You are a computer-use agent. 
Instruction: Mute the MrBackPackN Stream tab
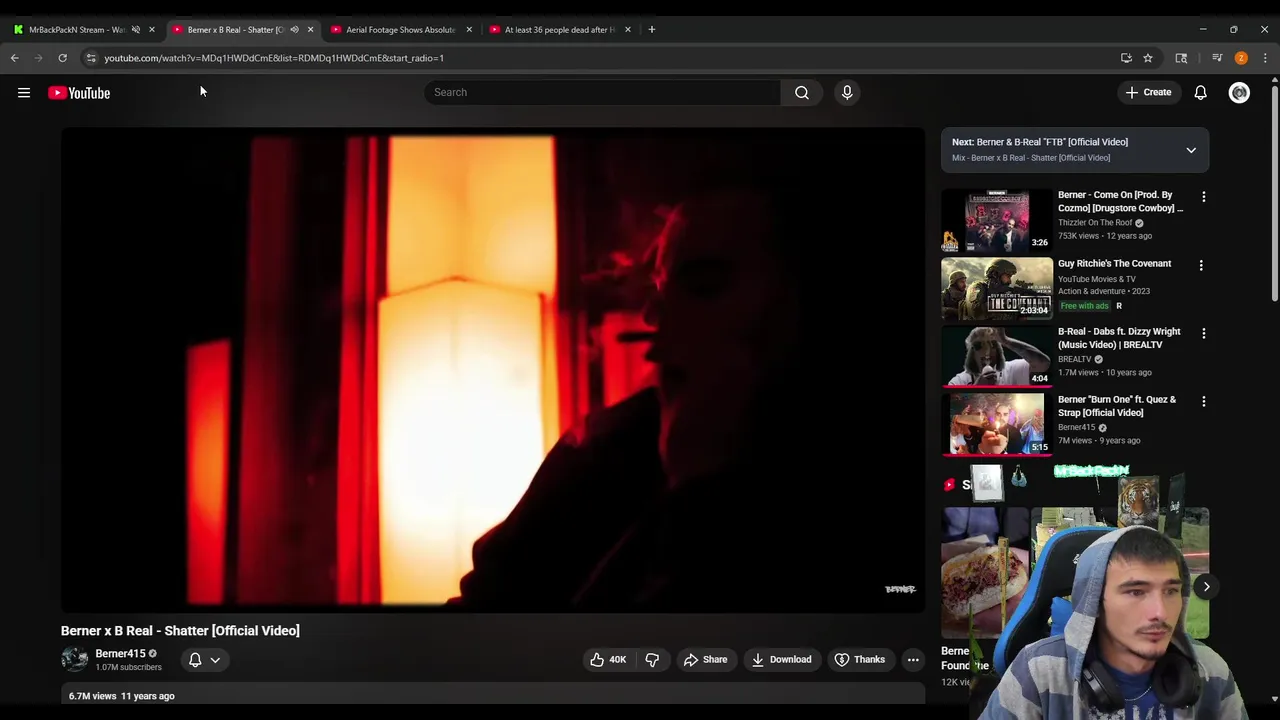pyautogui.click(x=136, y=29)
